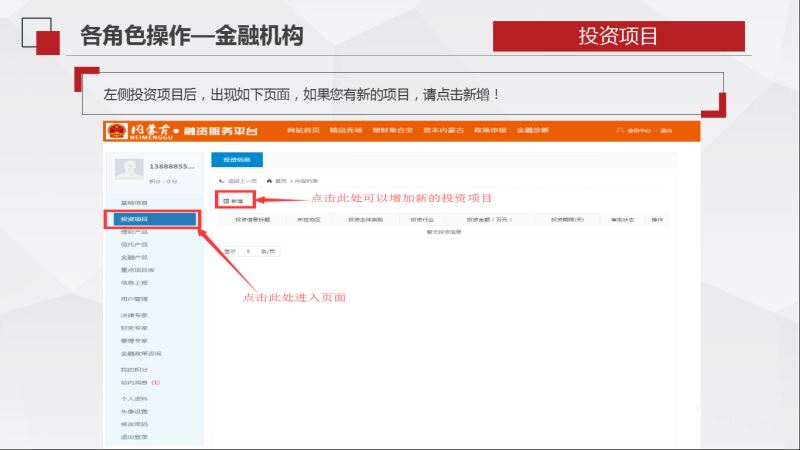Viewport: 800px width, 450px height.
Task: Open 信托产品 sidebar item
Action: point(134,245)
